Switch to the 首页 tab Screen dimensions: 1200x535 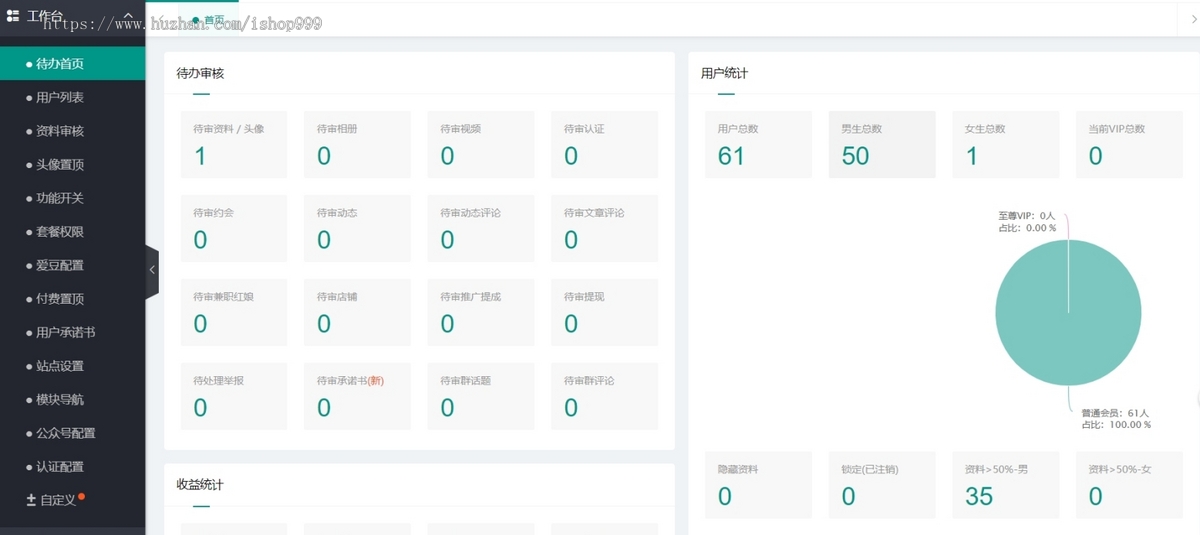click(208, 20)
